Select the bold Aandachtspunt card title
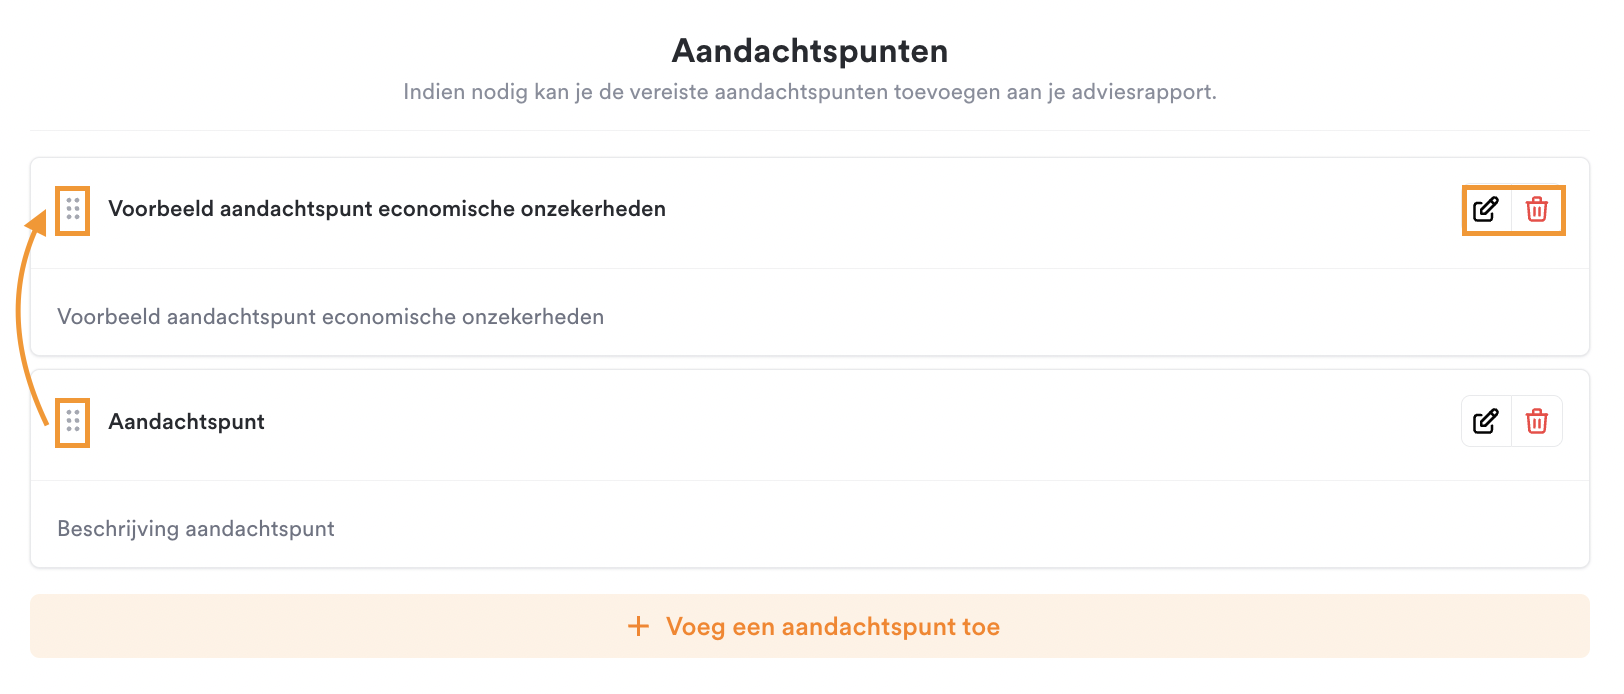 coord(186,422)
